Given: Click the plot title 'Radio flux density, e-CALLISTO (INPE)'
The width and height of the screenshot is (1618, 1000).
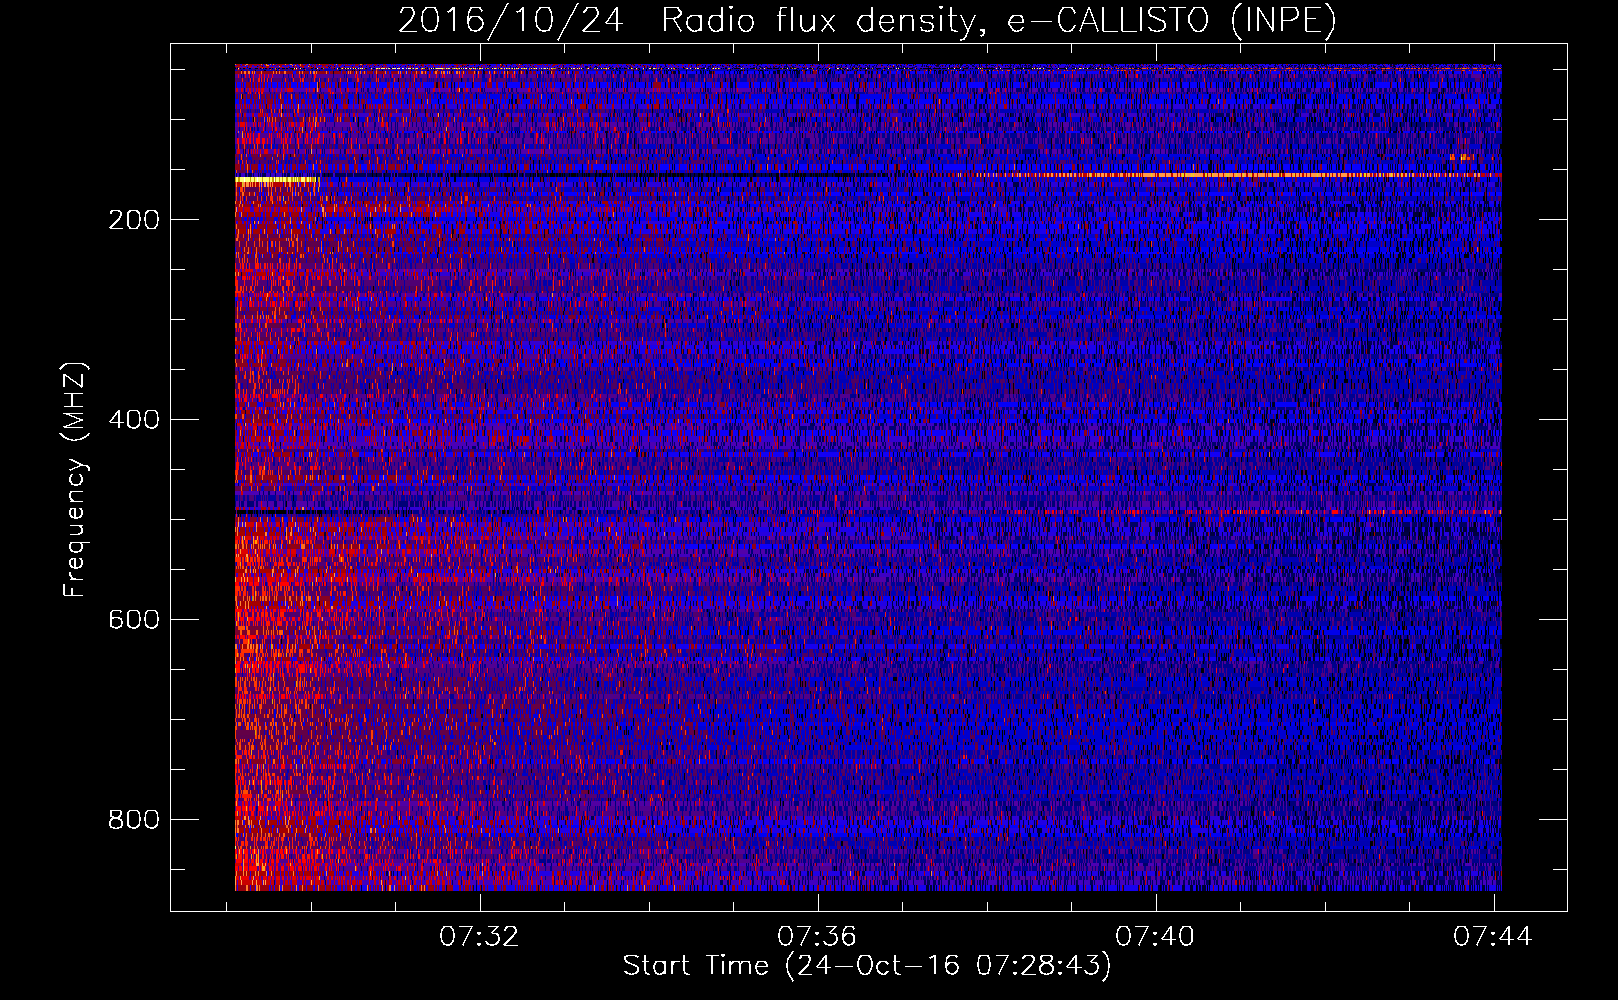Looking at the screenshot, I should point(999,20).
